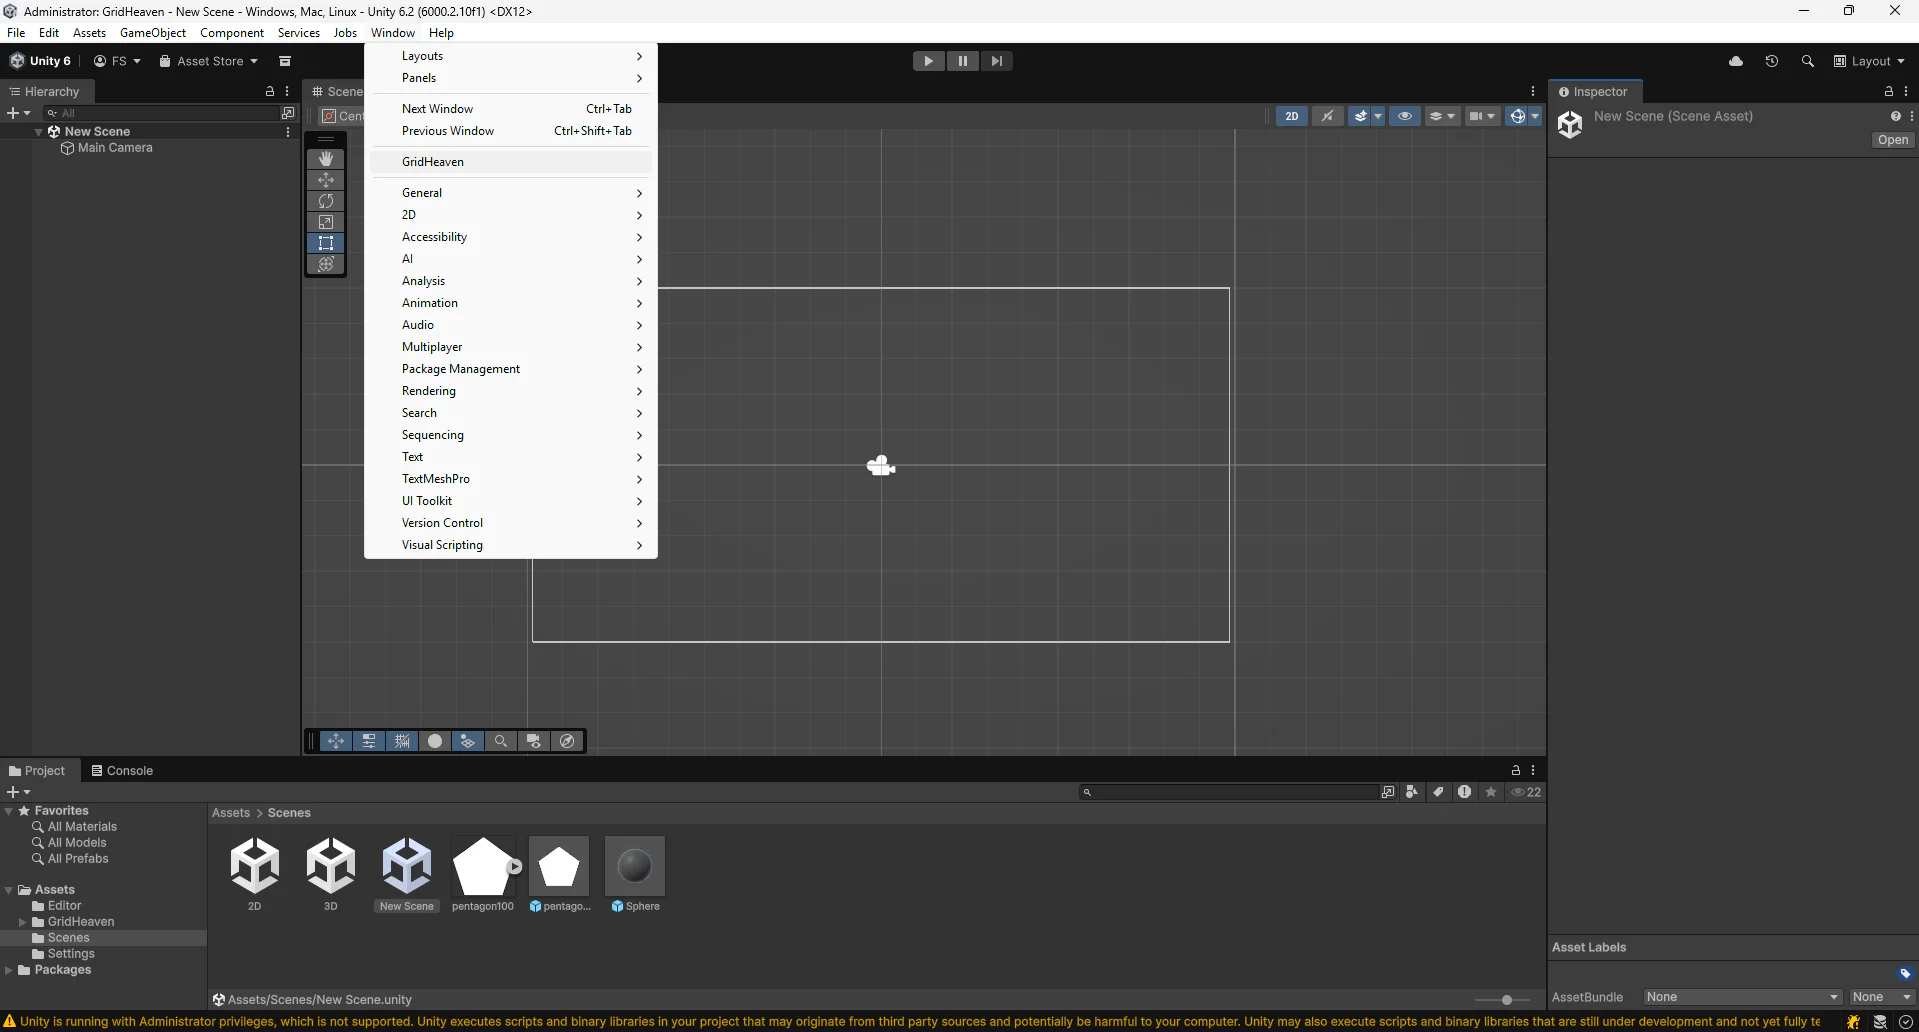
Task: Open Project panel three-dot options menu
Action: (1533, 770)
